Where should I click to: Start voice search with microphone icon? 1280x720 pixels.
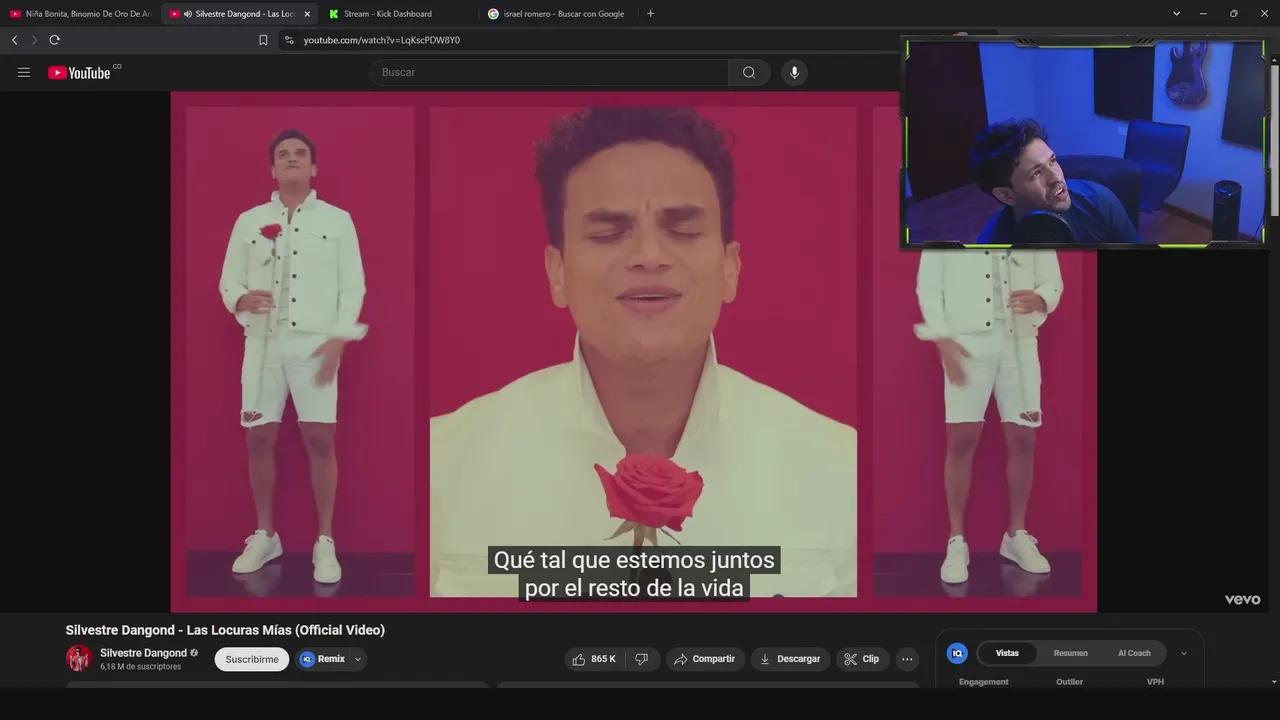point(794,72)
